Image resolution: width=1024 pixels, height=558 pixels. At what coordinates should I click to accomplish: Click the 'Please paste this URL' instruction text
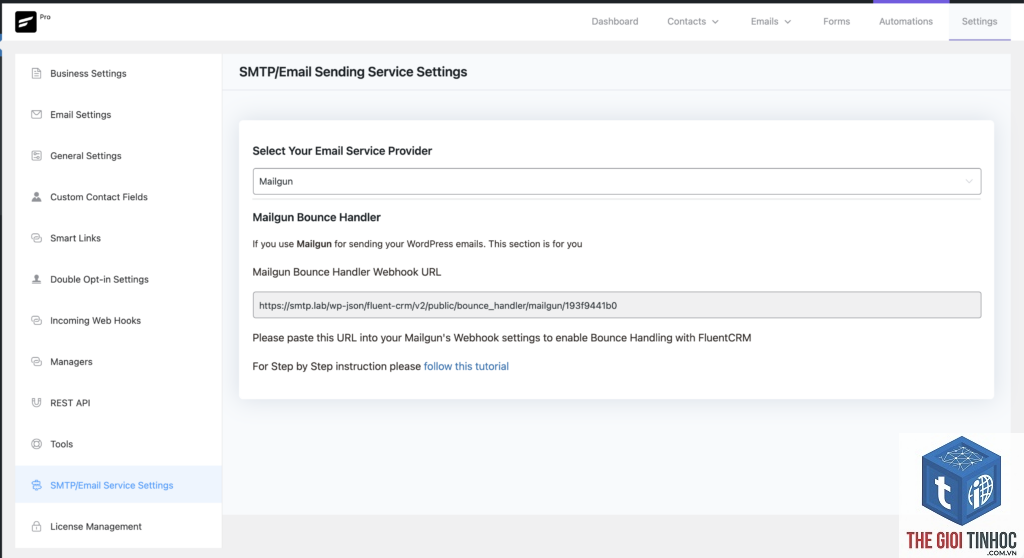tap(502, 338)
